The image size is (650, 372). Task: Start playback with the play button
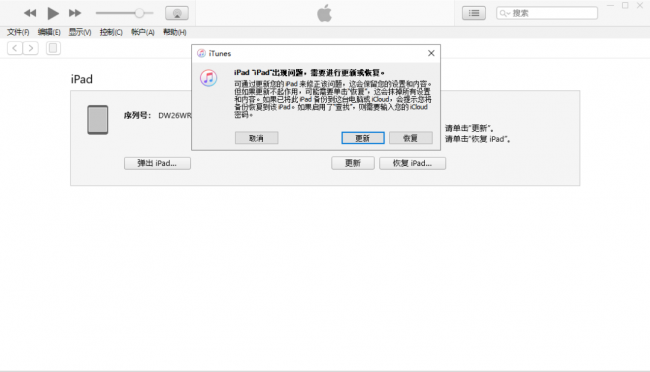(53, 13)
